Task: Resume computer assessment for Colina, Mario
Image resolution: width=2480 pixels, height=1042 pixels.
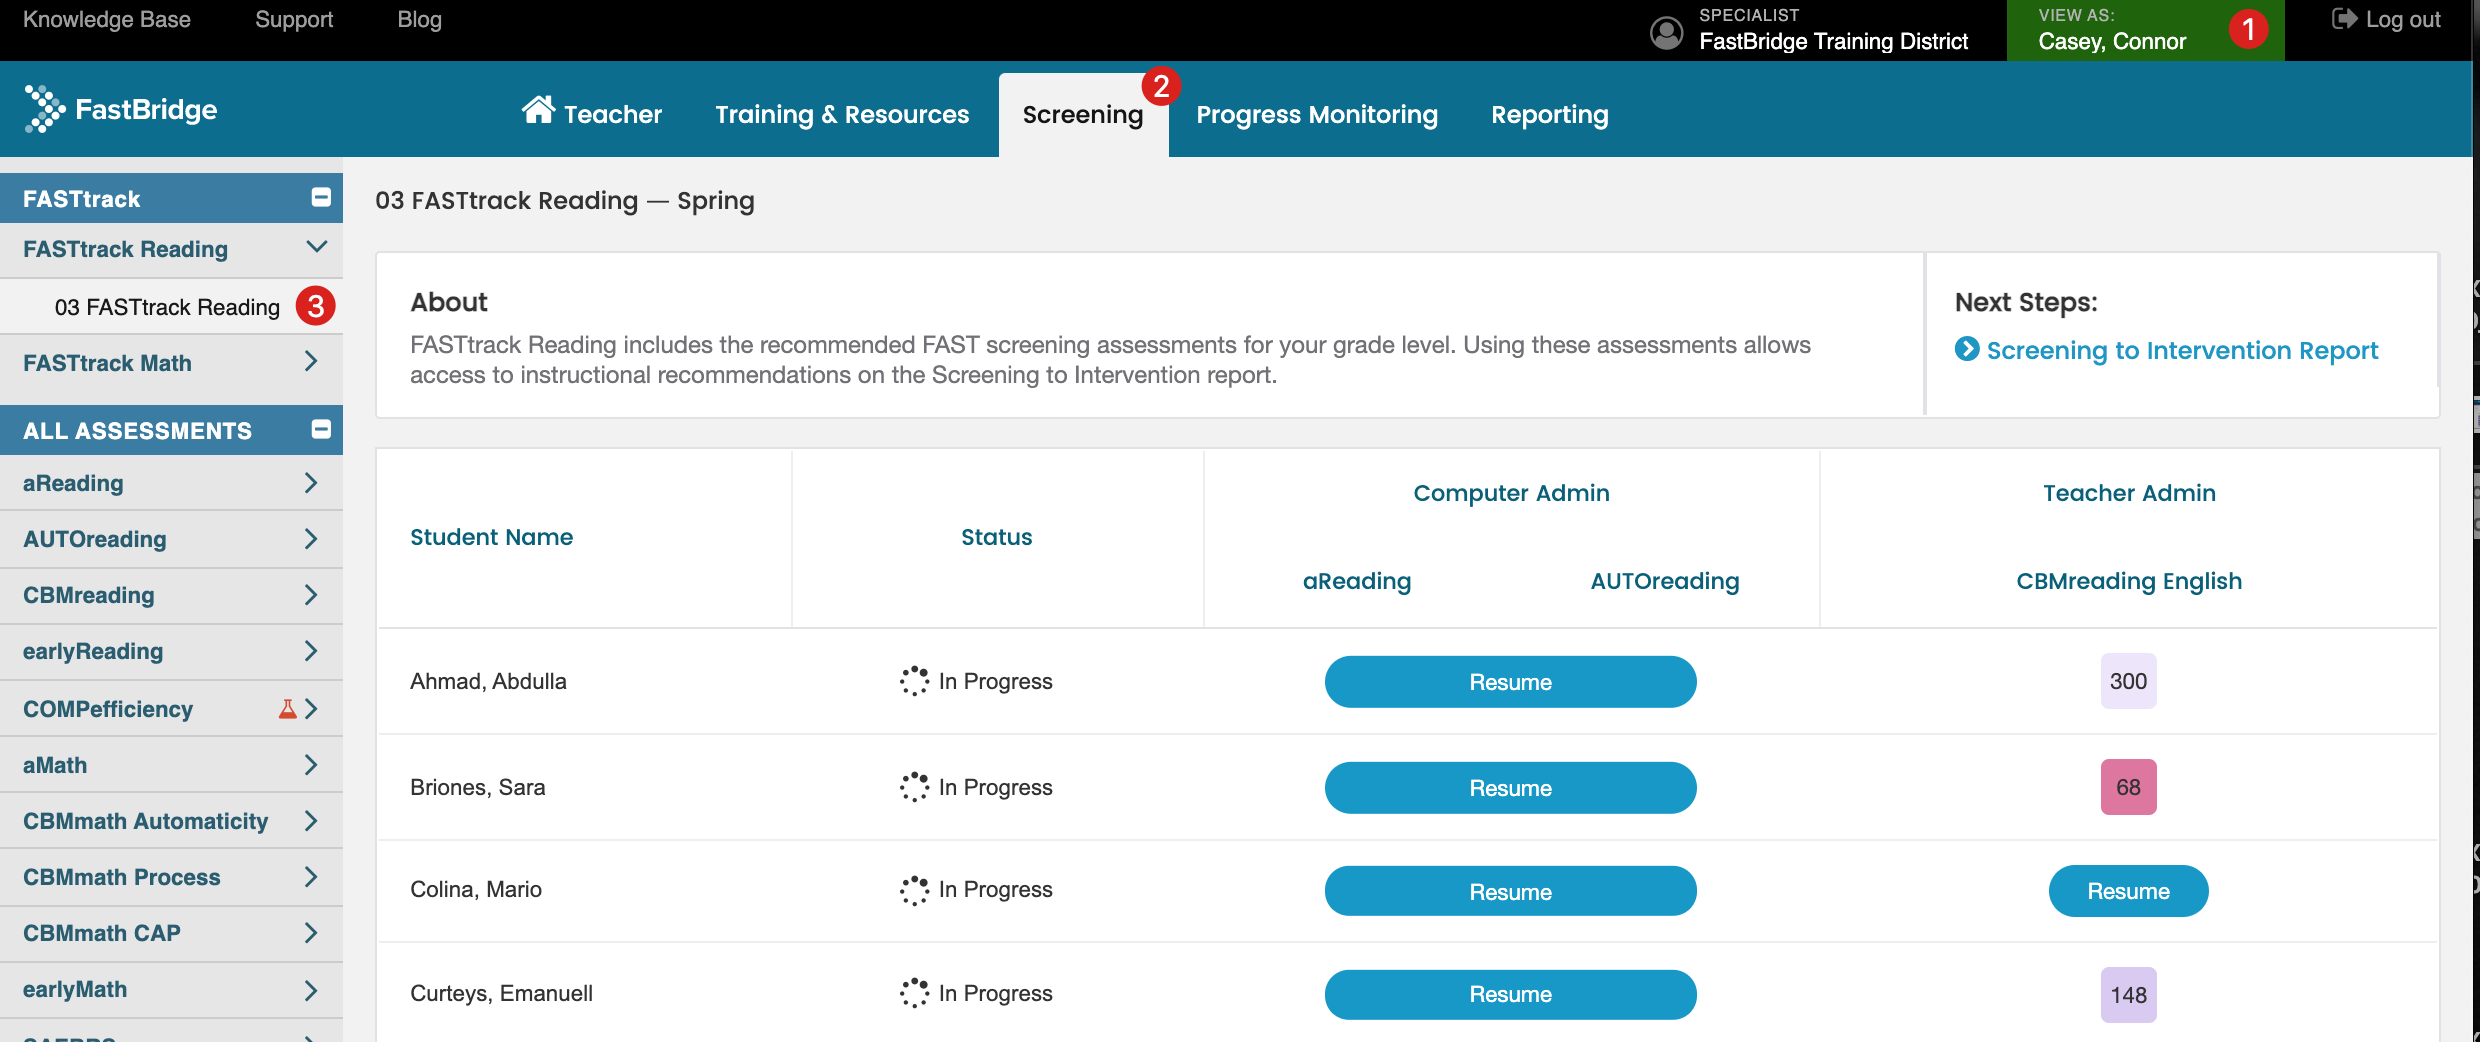Action: (1510, 891)
